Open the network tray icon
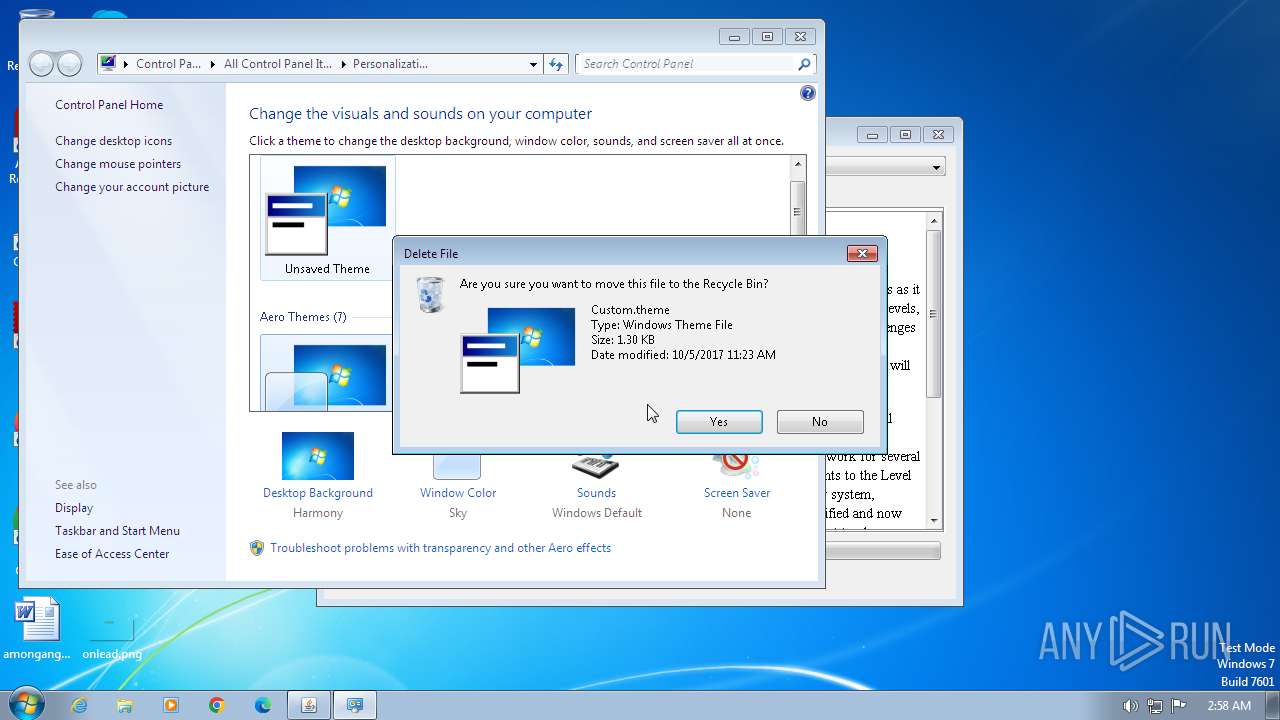Screen dimensions: 1280x720 tap(1154, 705)
